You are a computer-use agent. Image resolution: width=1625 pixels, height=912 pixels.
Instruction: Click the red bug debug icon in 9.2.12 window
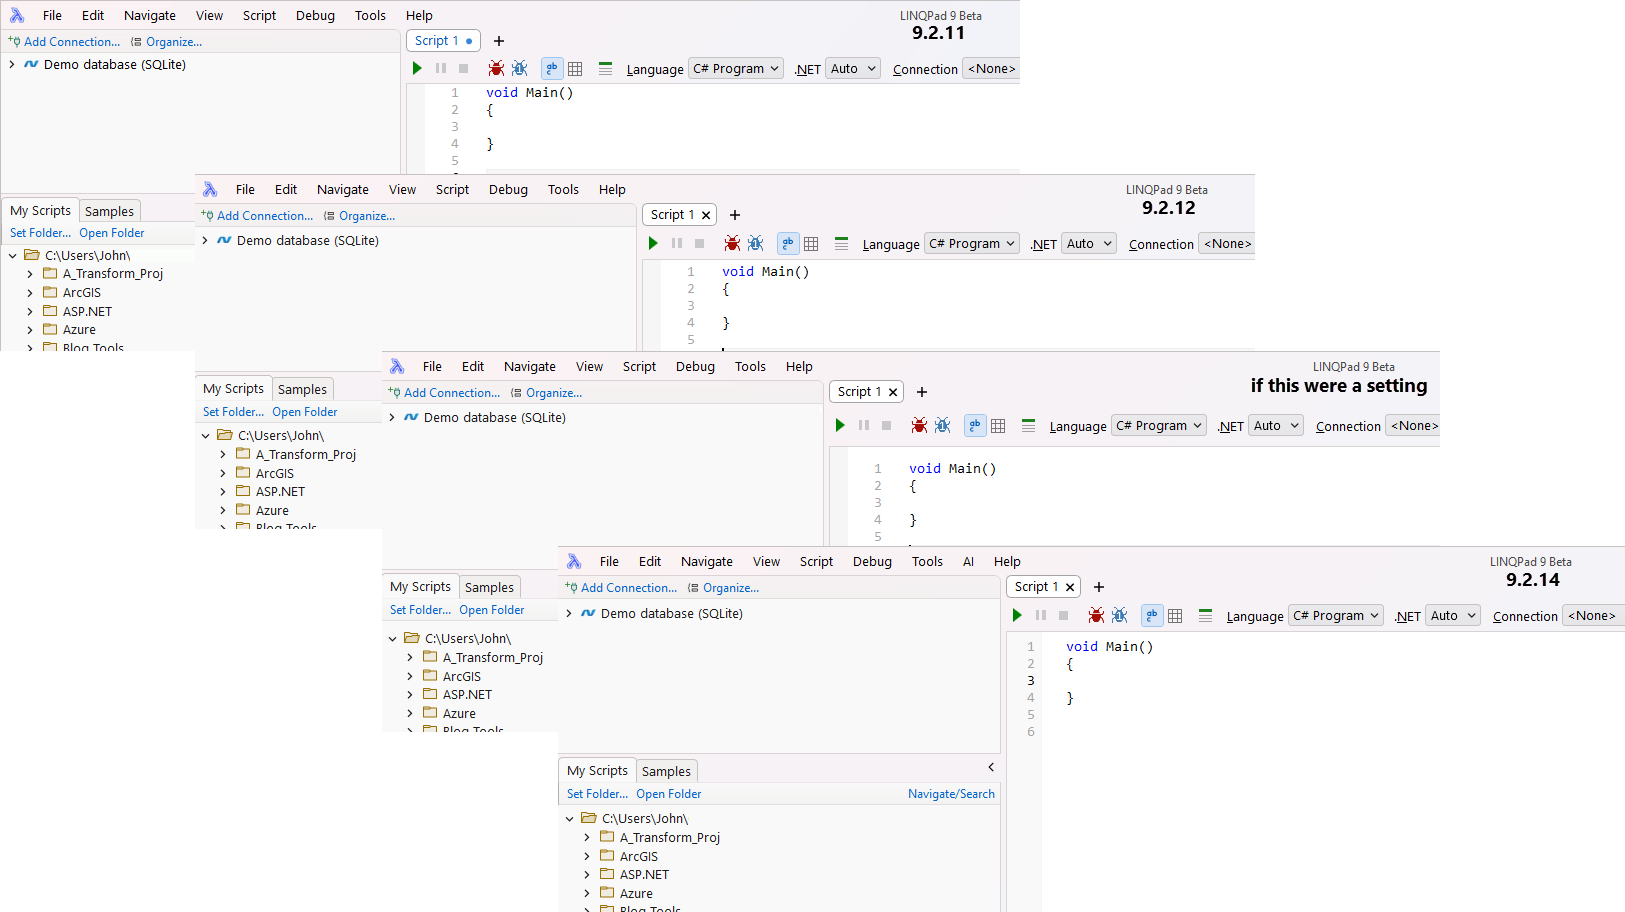coord(732,243)
